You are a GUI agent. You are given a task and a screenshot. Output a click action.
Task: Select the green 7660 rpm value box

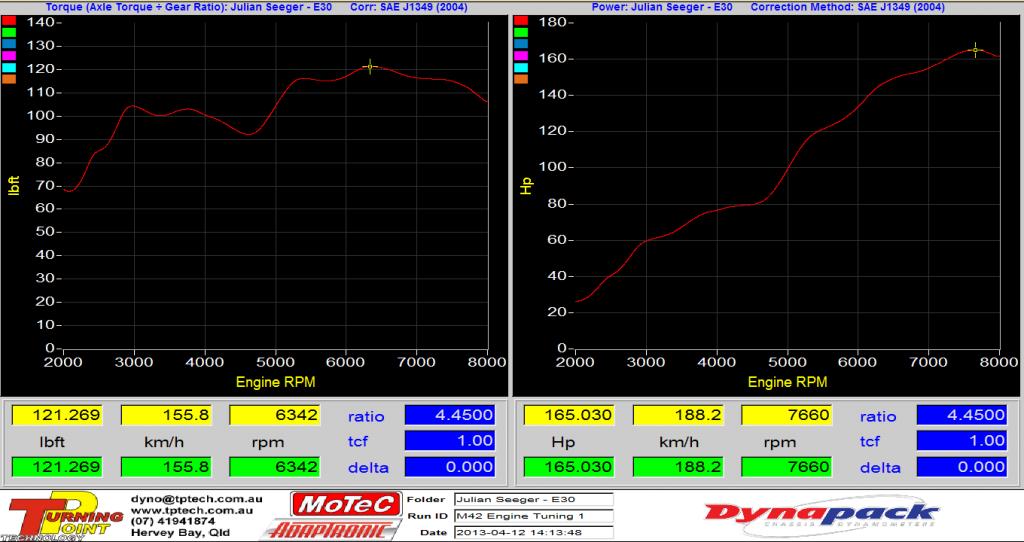pos(786,467)
